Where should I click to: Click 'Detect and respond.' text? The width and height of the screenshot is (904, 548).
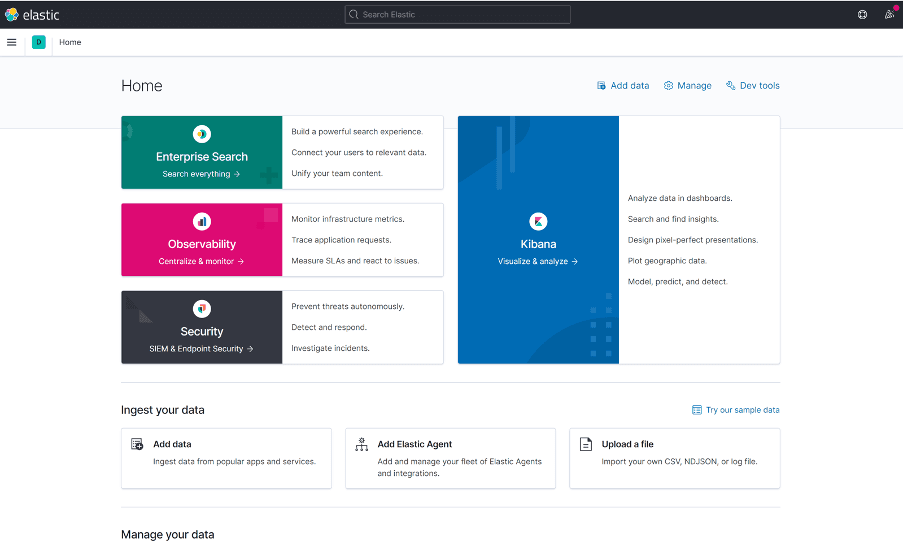point(329,327)
